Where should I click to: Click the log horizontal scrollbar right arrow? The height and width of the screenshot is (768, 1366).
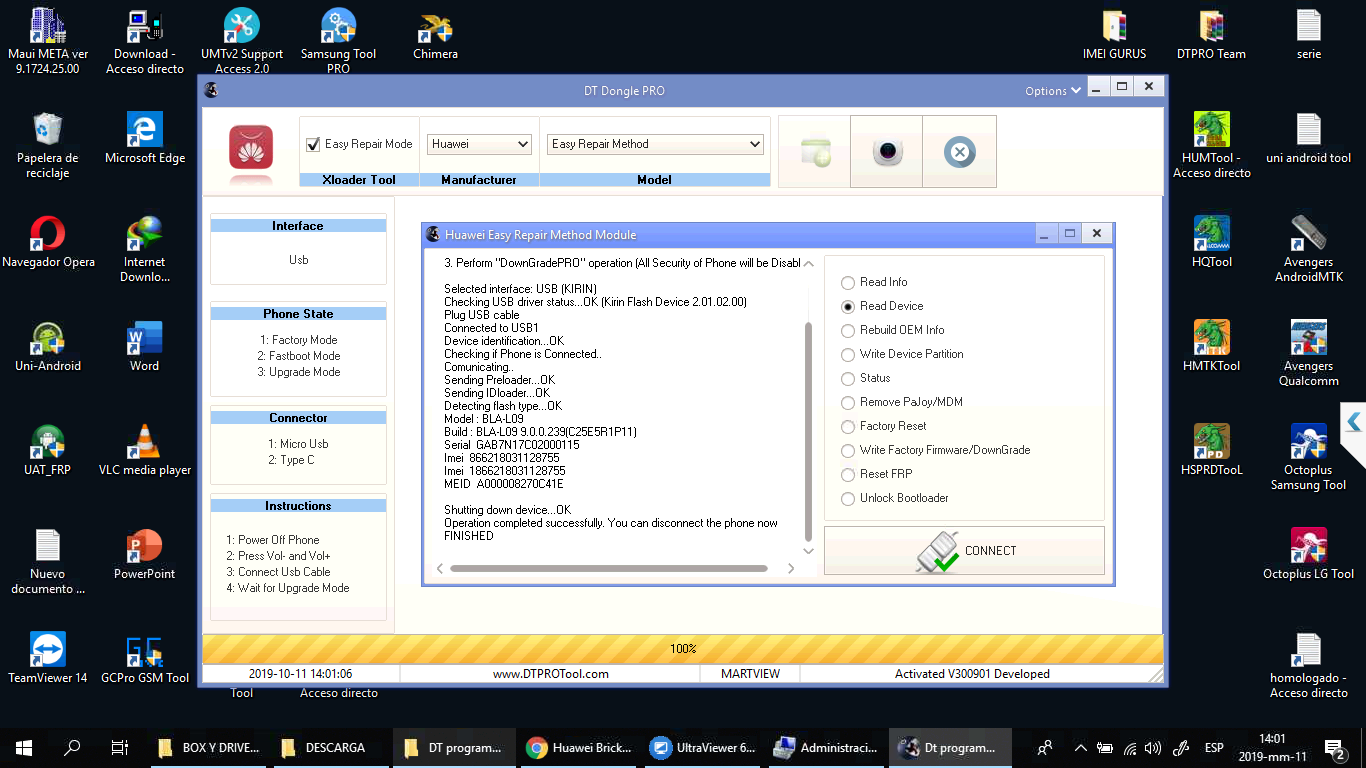click(790, 568)
